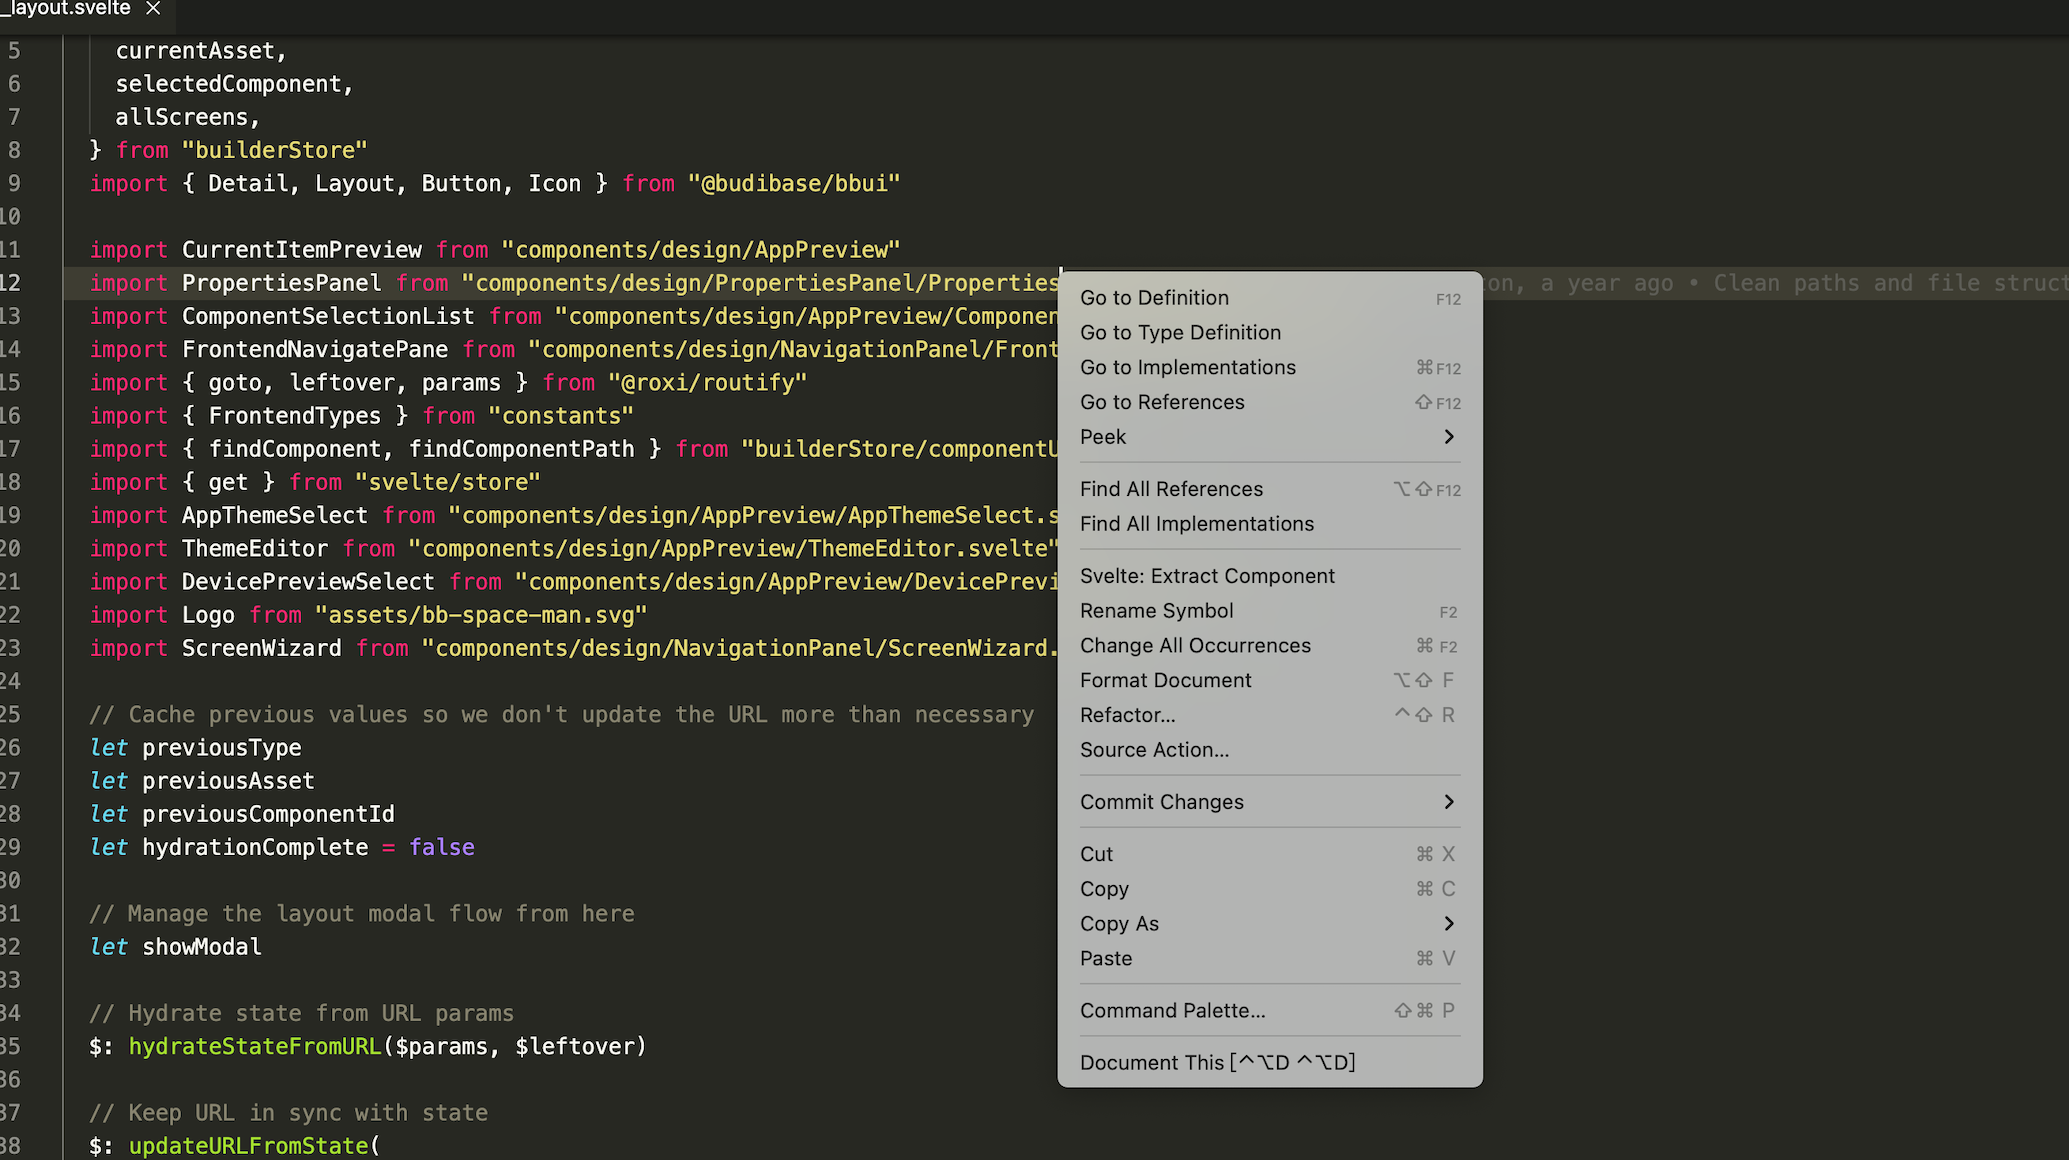Open the Refactor options
Image resolution: width=2069 pixels, height=1160 pixels.
pyautogui.click(x=1128, y=714)
